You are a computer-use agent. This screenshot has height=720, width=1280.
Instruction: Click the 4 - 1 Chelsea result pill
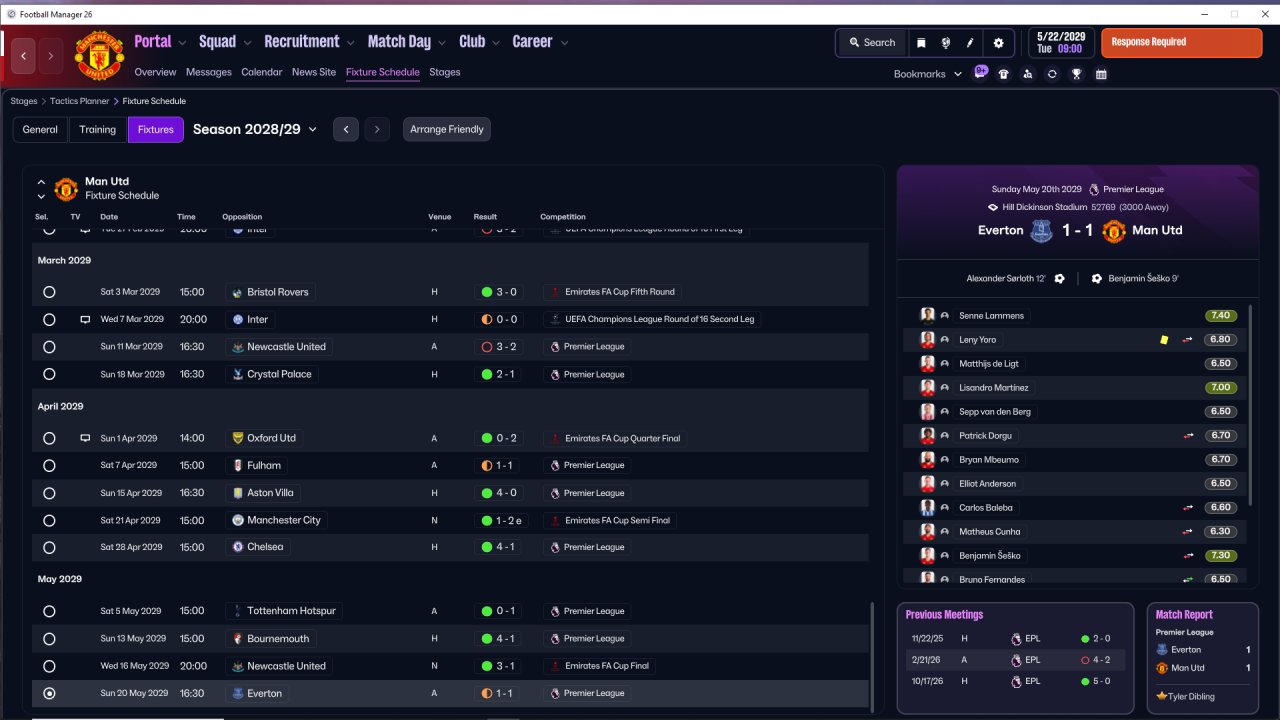click(x=499, y=547)
